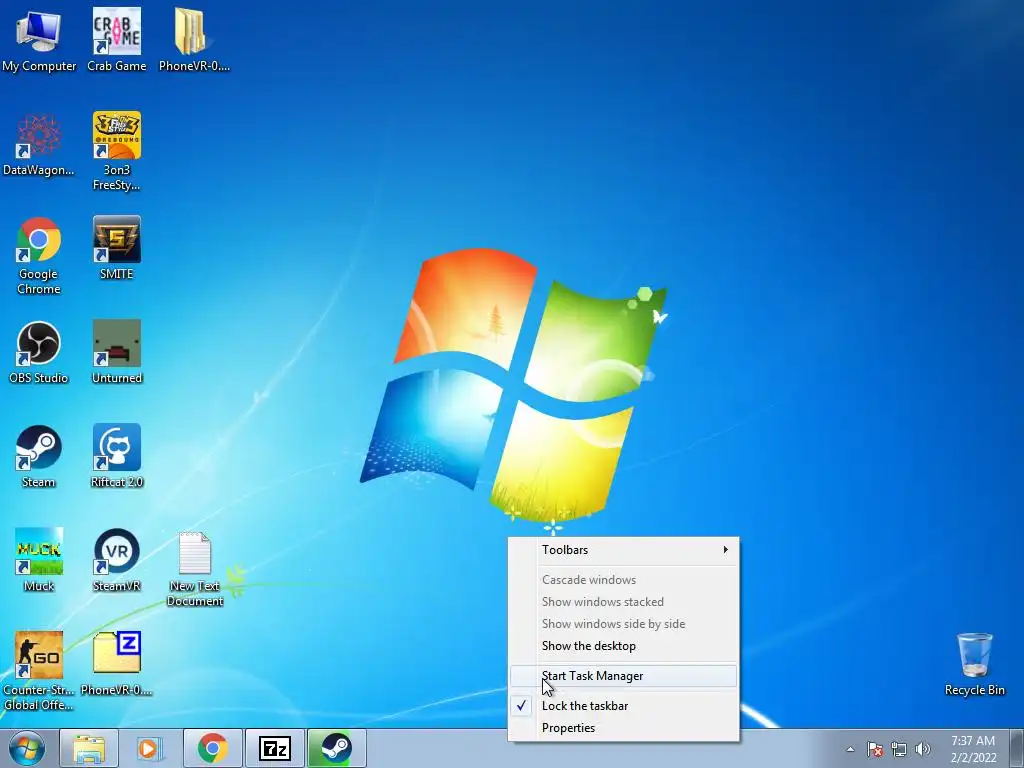
Task: Select the Steam desktop shortcut
Action: pyautogui.click(x=39, y=456)
